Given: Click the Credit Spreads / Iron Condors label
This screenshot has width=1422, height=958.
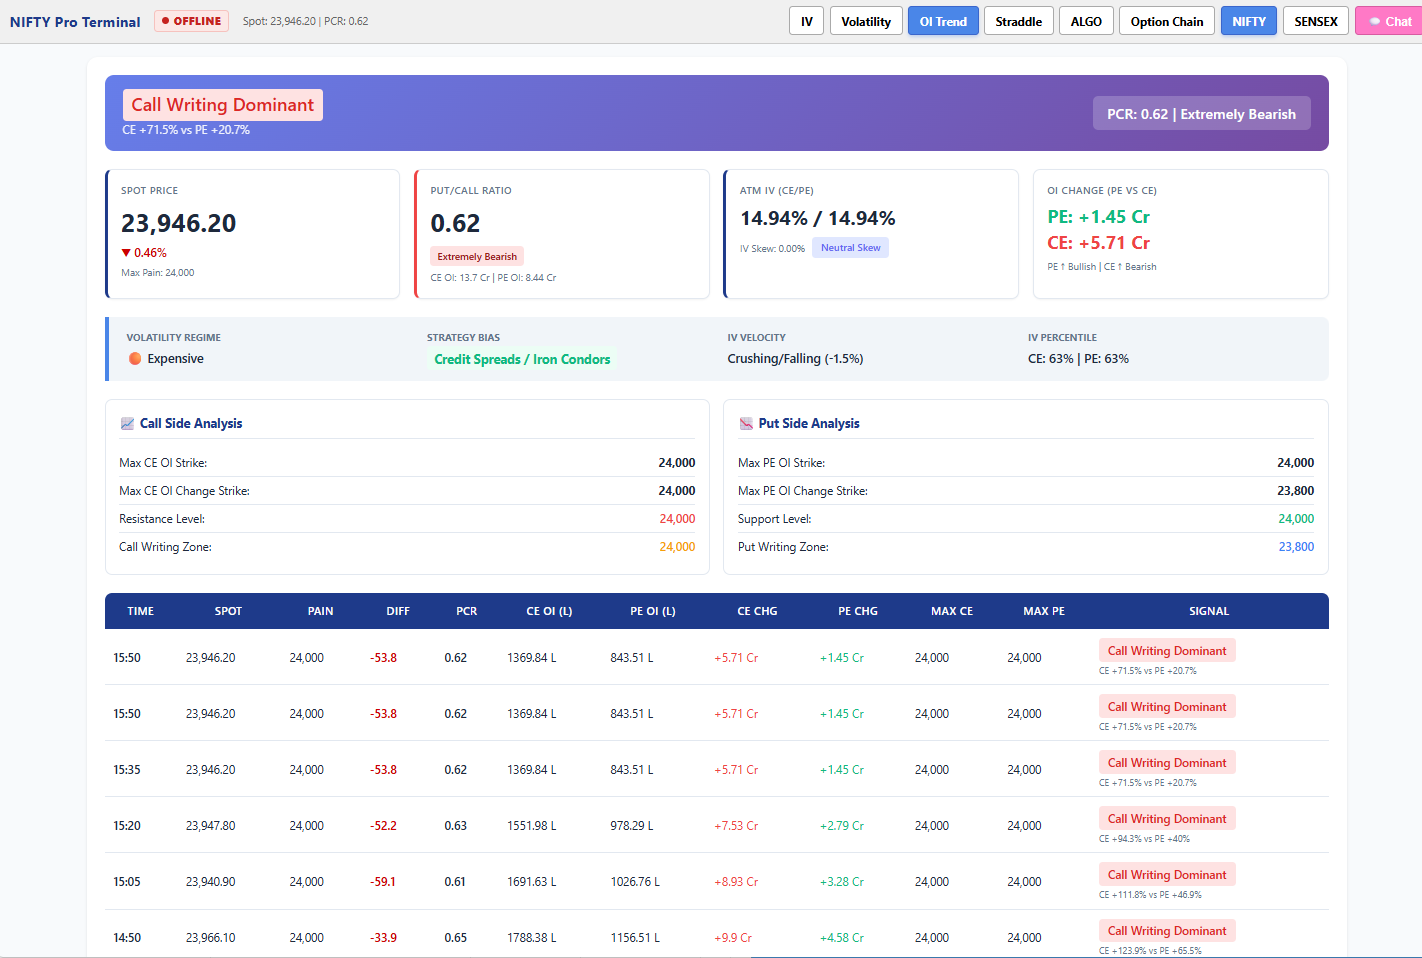Looking at the screenshot, I should (522, 359).
